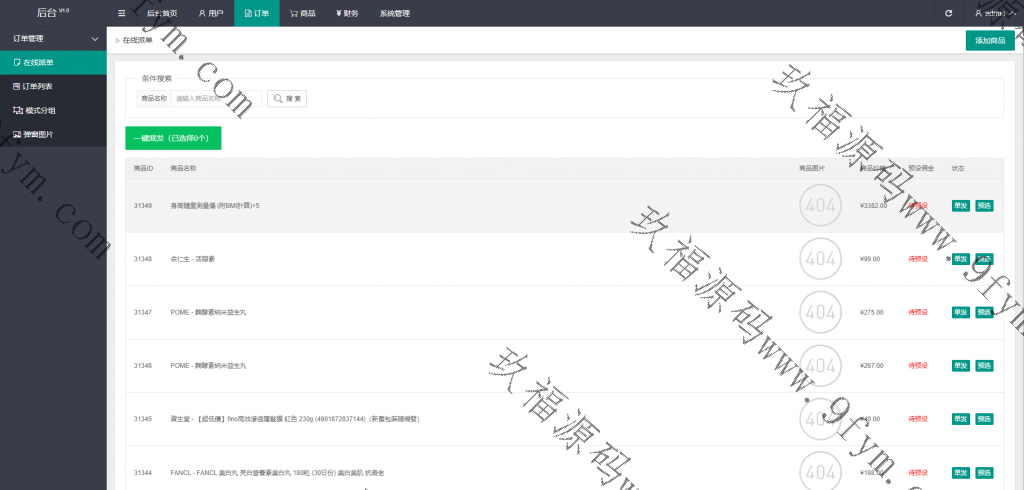The height and width of the screenshot is (490, 1024).
Task: Click 预选 for product 31347
Action: point(984,312)
